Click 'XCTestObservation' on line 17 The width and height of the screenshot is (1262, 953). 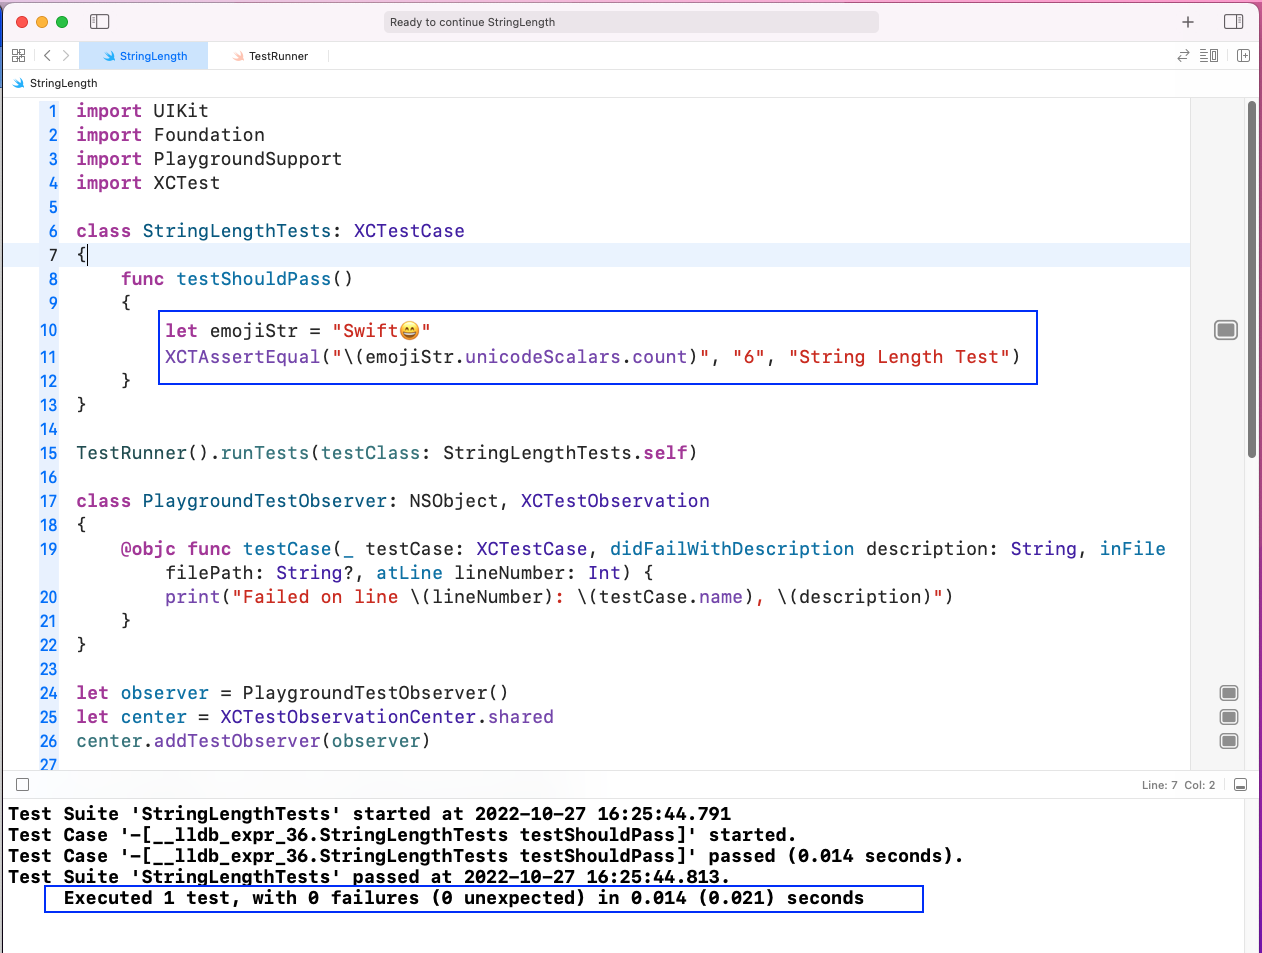click(x=615, y=501)
